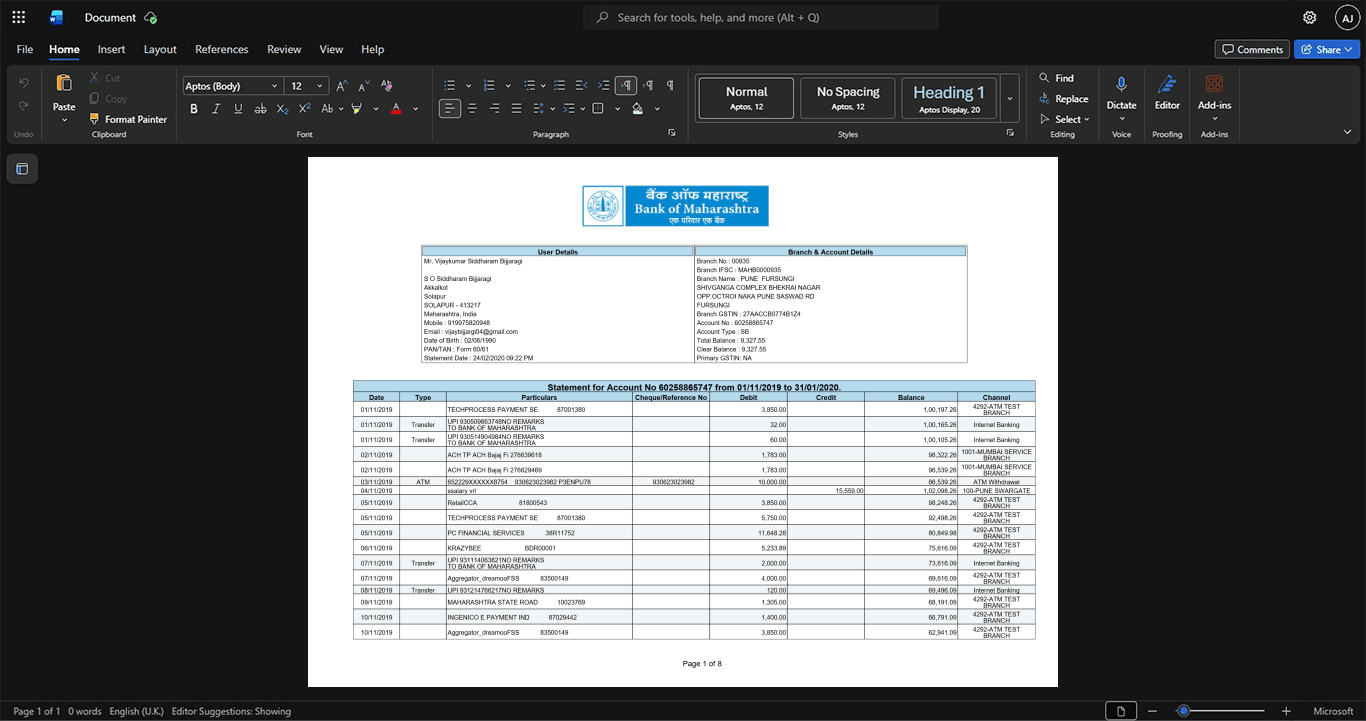Screen dimensions: 1366x721
Task: Expand the bullet library dropdown arrow
Action: point(468,86)
